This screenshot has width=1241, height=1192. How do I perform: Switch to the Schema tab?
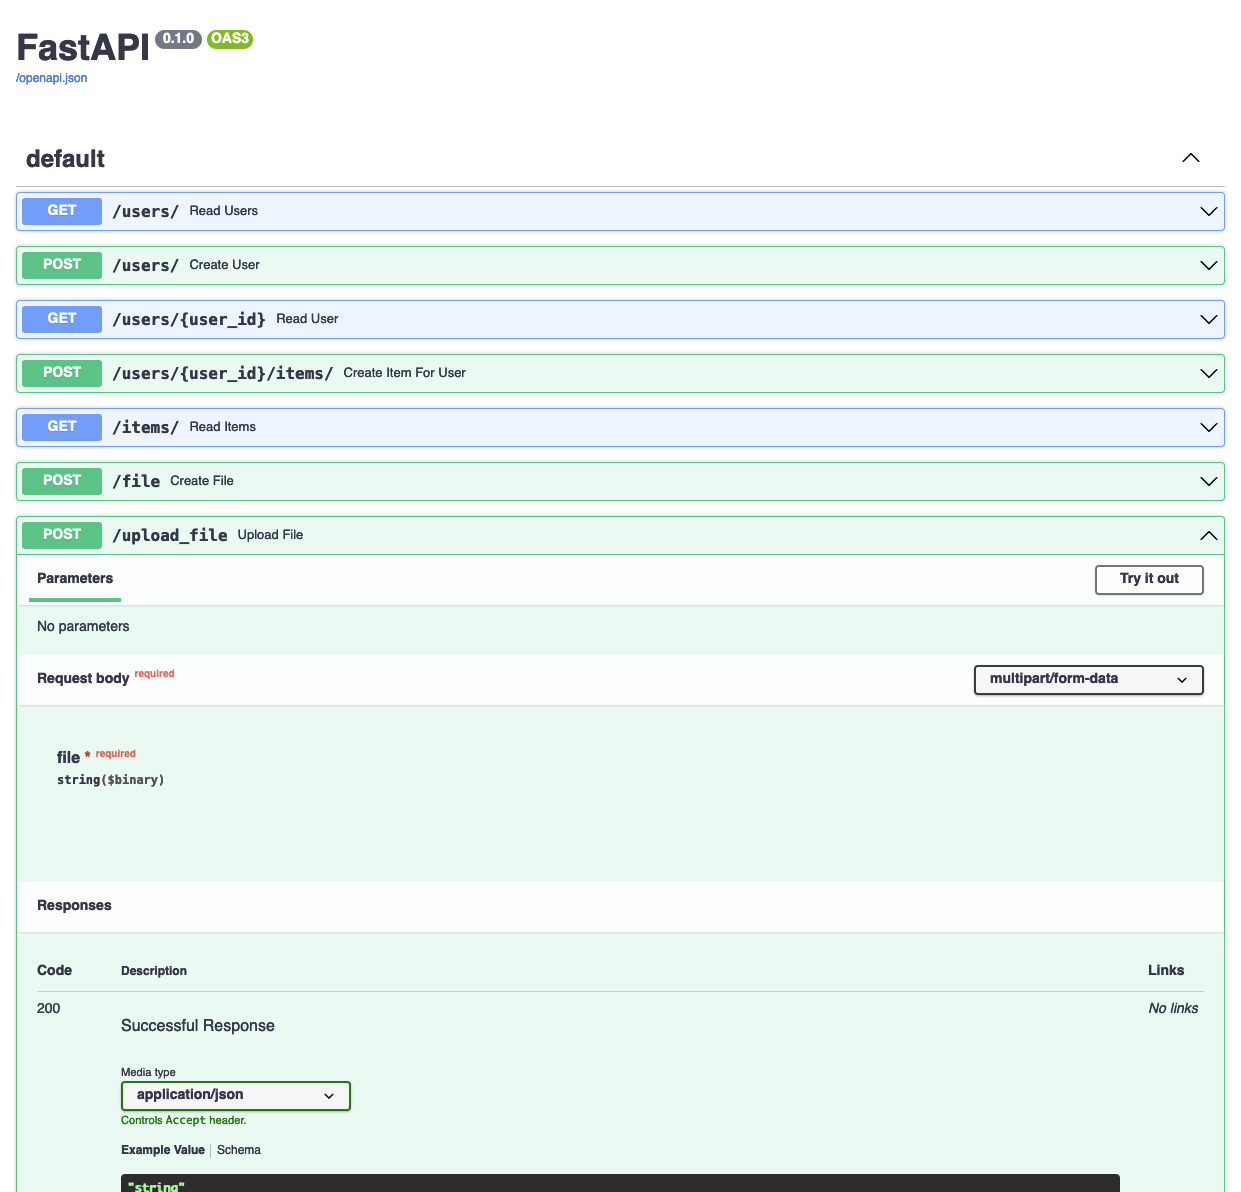click(239, 1150)
